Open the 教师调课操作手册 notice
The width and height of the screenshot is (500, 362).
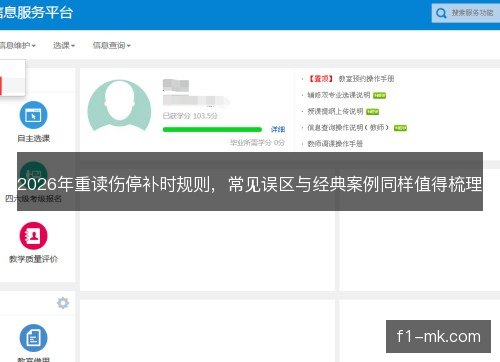335,144
